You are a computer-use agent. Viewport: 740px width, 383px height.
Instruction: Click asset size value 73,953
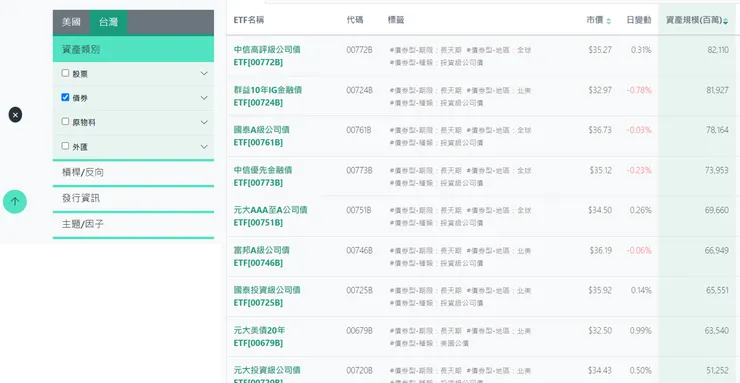[x=717, y=170]
